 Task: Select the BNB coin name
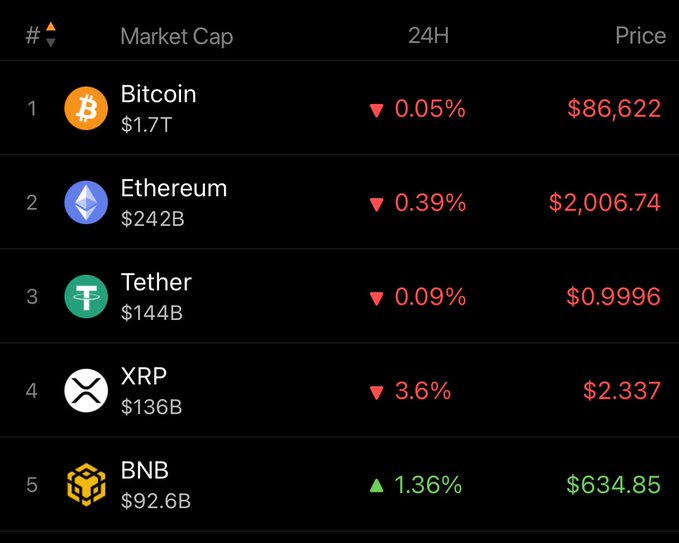click(x=144, y=470)
